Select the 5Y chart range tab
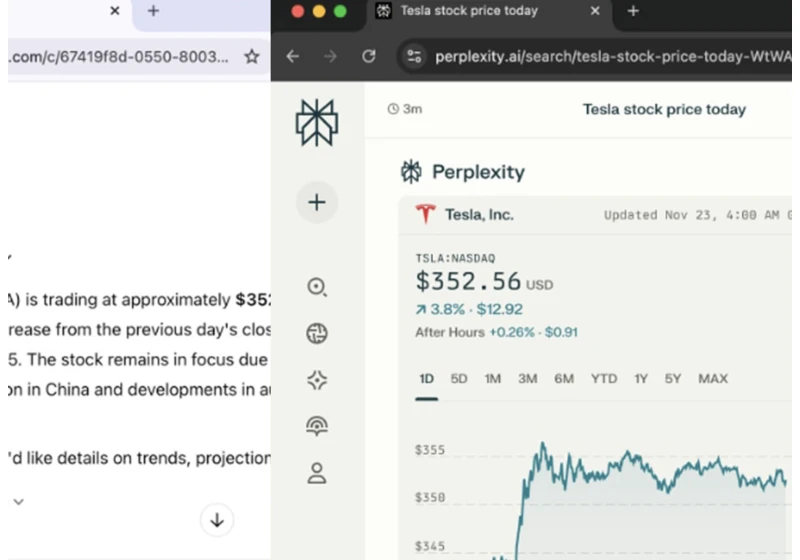The height and width of the screenshot is (560, 800). [x=672, y=378]
